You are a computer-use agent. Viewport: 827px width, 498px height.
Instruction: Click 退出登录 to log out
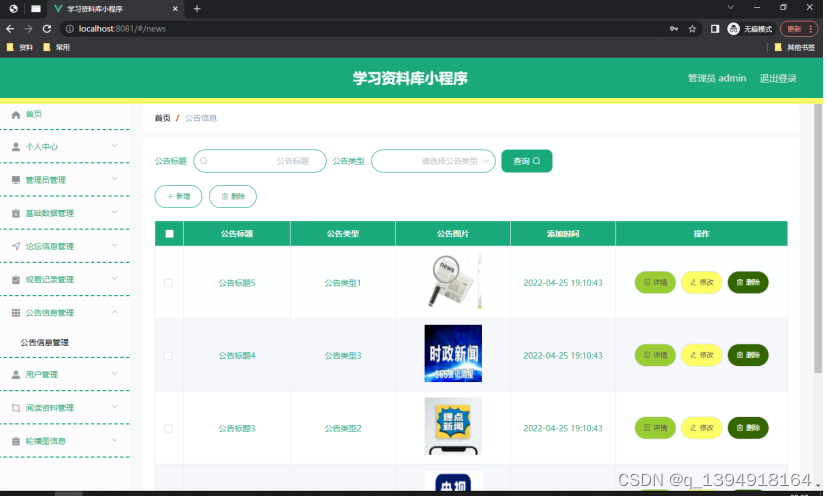778,79
